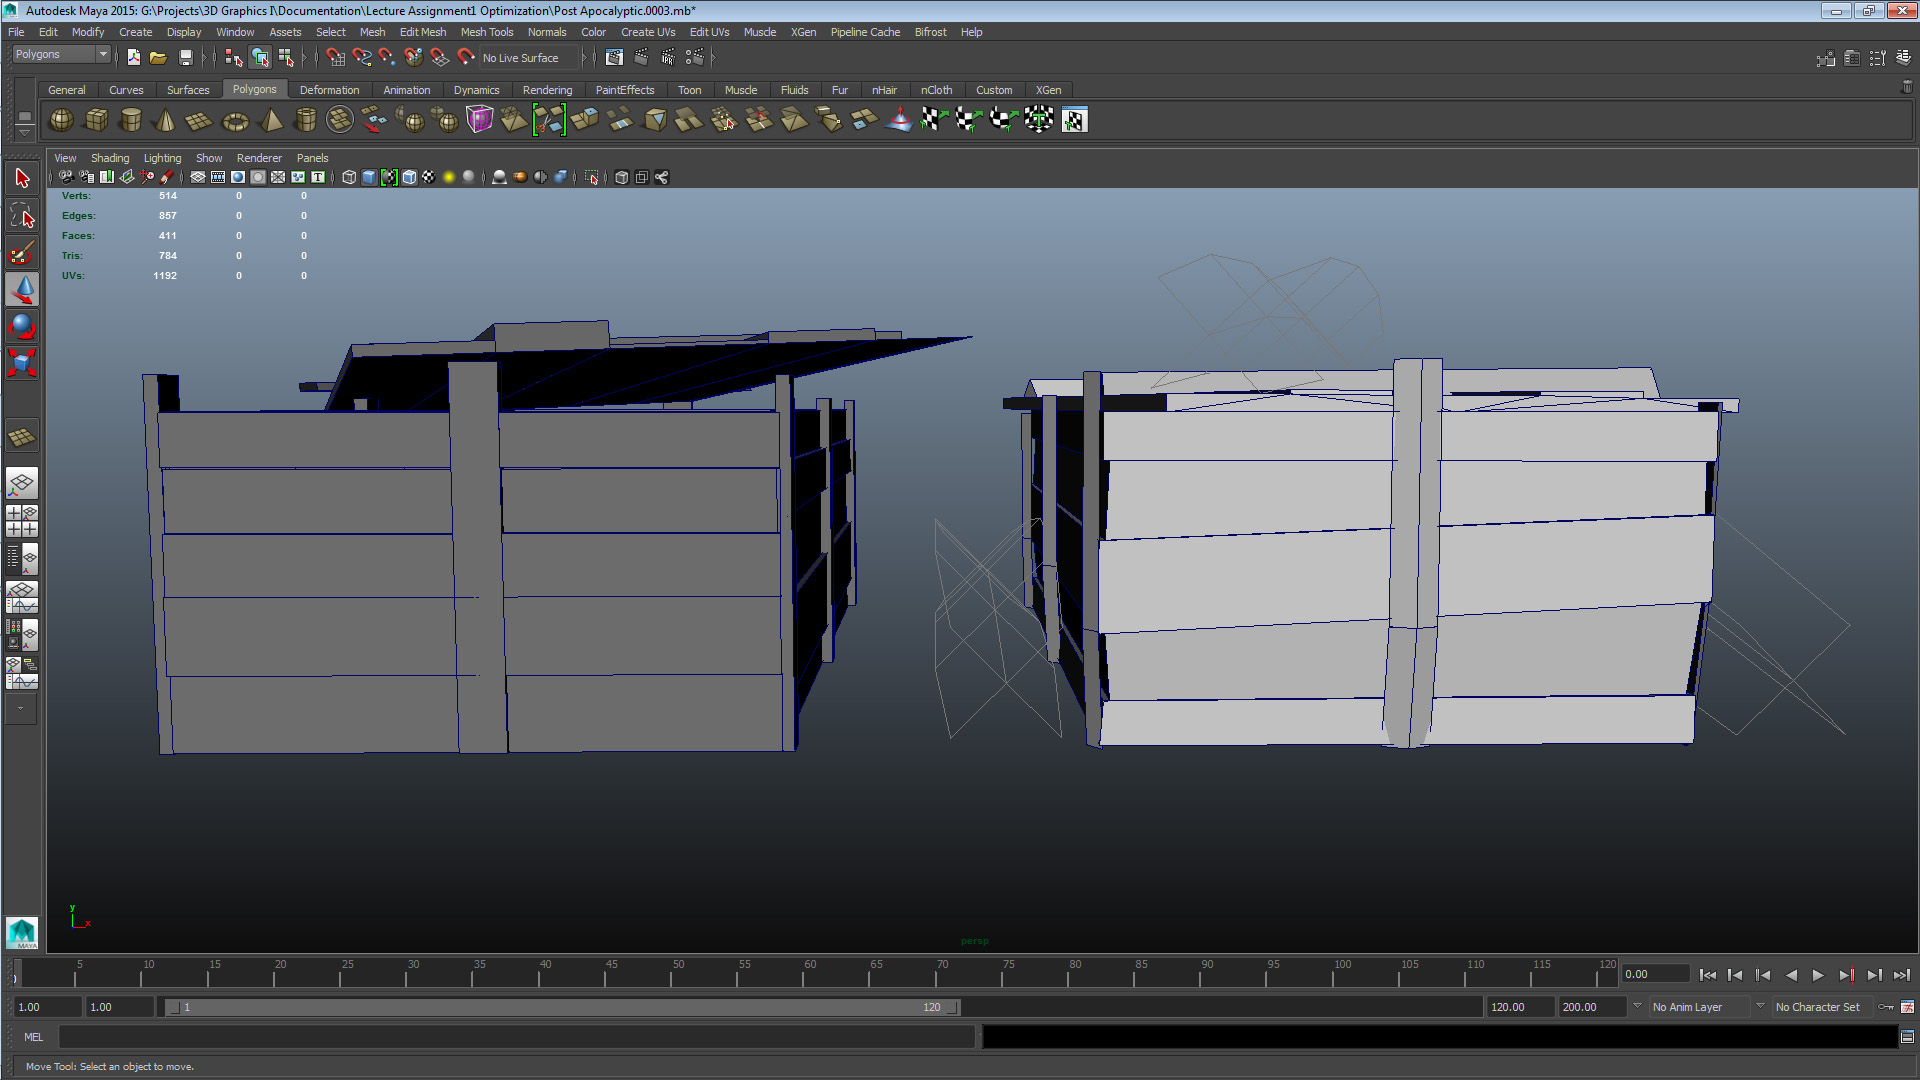Toggle smooth shade all display in viewport
This screenshot has height=1080, width=1920.
point(369,177)
